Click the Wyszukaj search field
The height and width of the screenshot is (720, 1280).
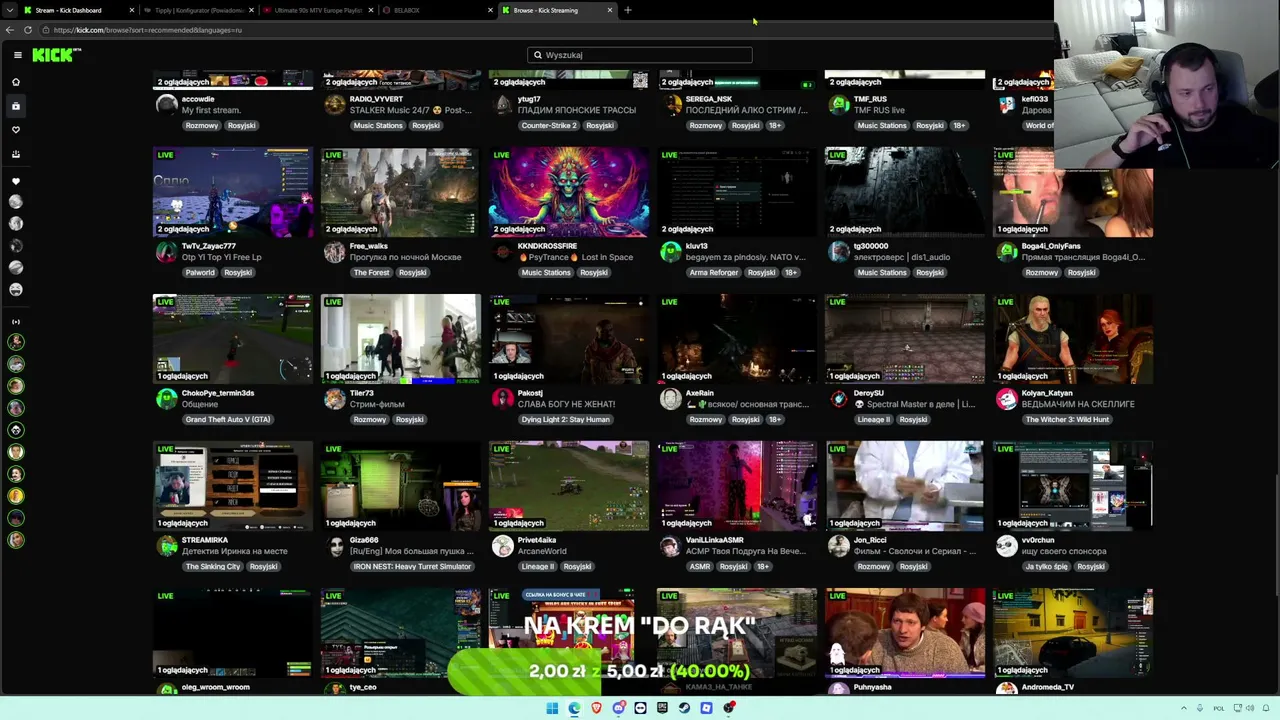(x=640, y=55)
